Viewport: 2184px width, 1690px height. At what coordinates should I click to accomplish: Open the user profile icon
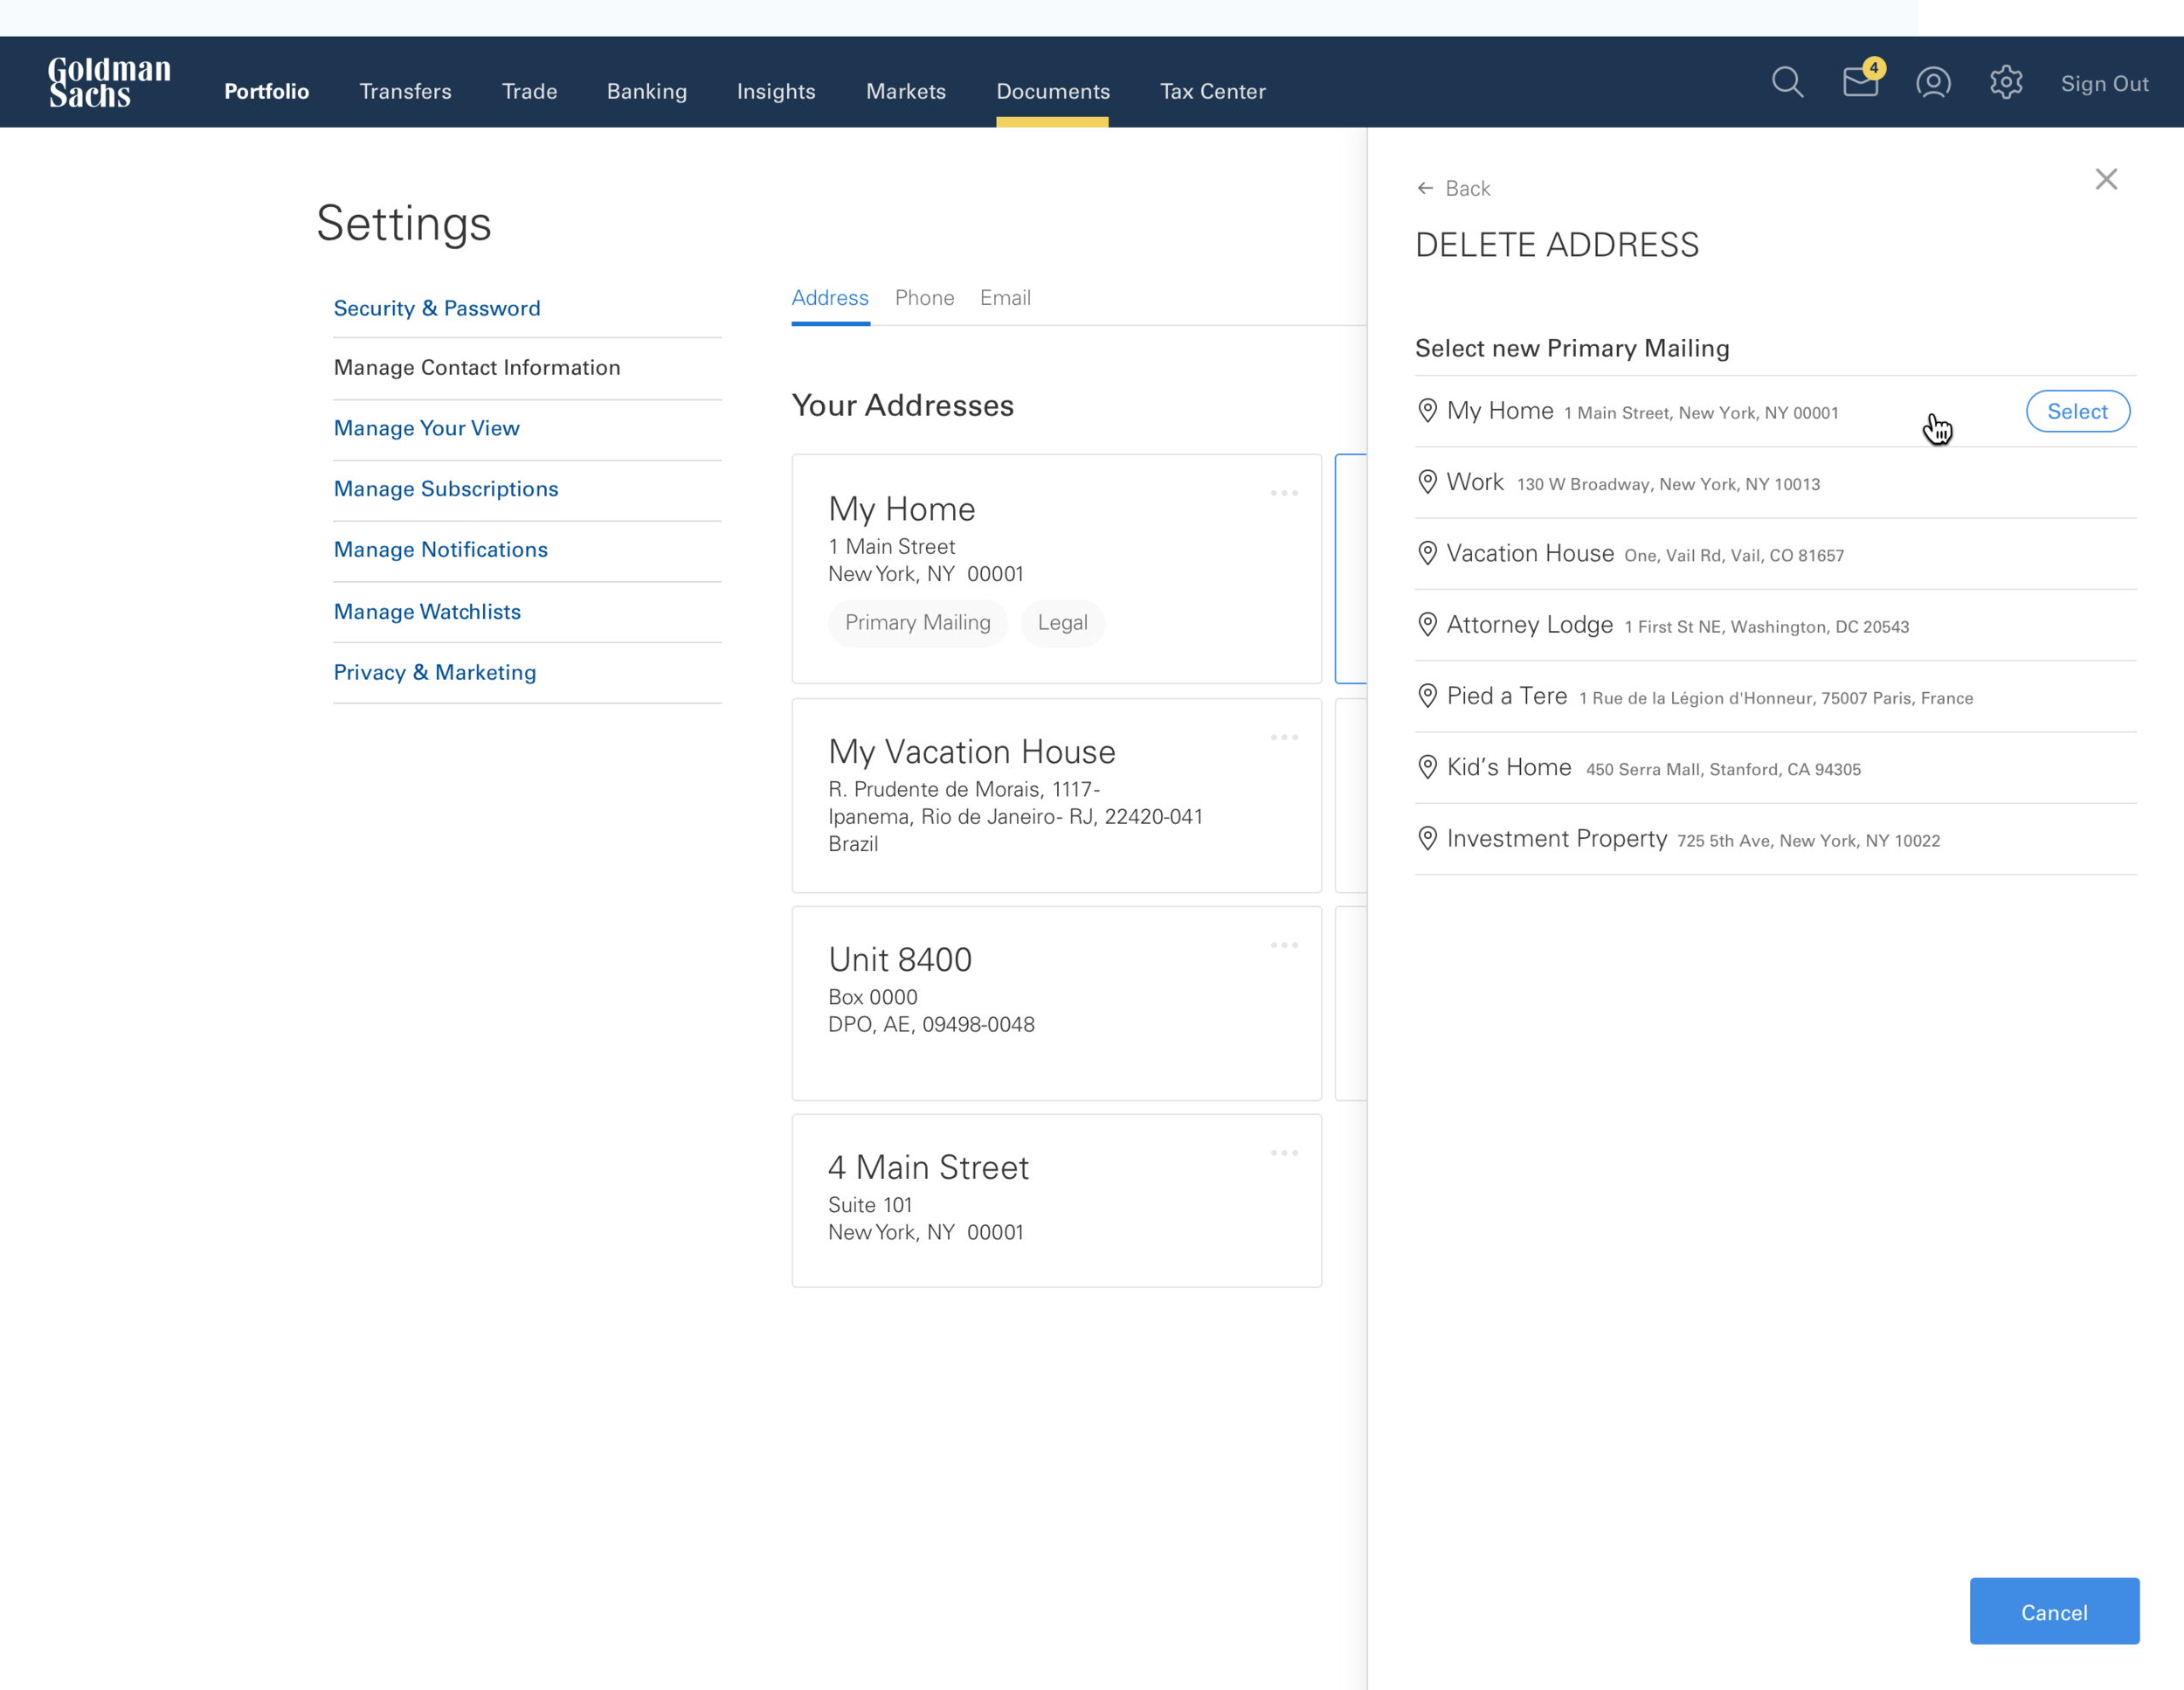point(1933,83)
